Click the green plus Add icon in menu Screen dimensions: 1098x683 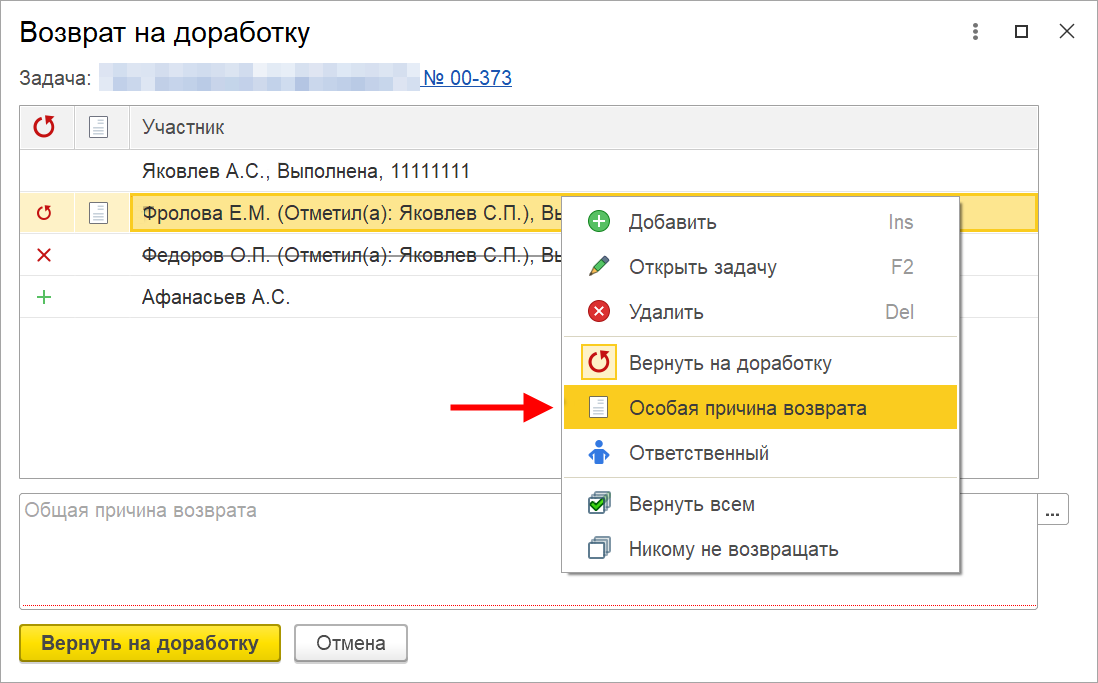click(x=599, y=222)
